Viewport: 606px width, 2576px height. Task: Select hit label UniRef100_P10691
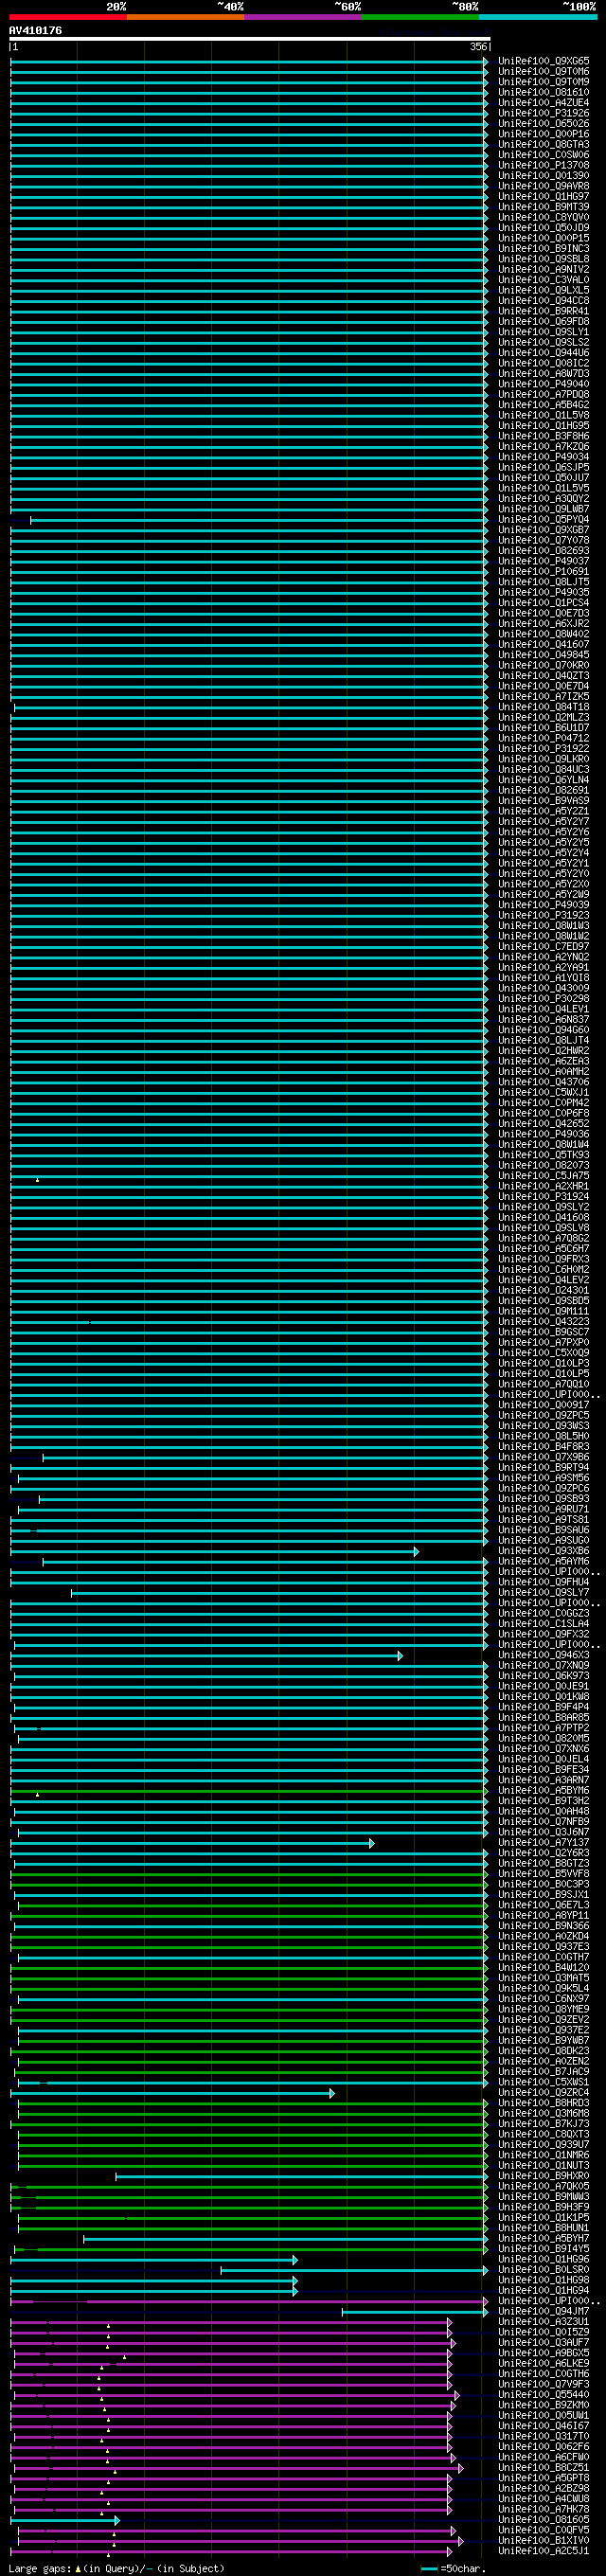[544, 571]
